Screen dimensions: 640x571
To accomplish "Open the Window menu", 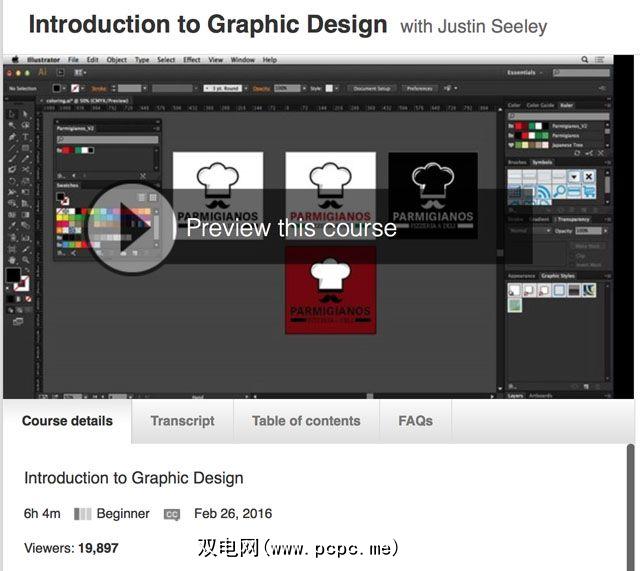I will [242, 60].
